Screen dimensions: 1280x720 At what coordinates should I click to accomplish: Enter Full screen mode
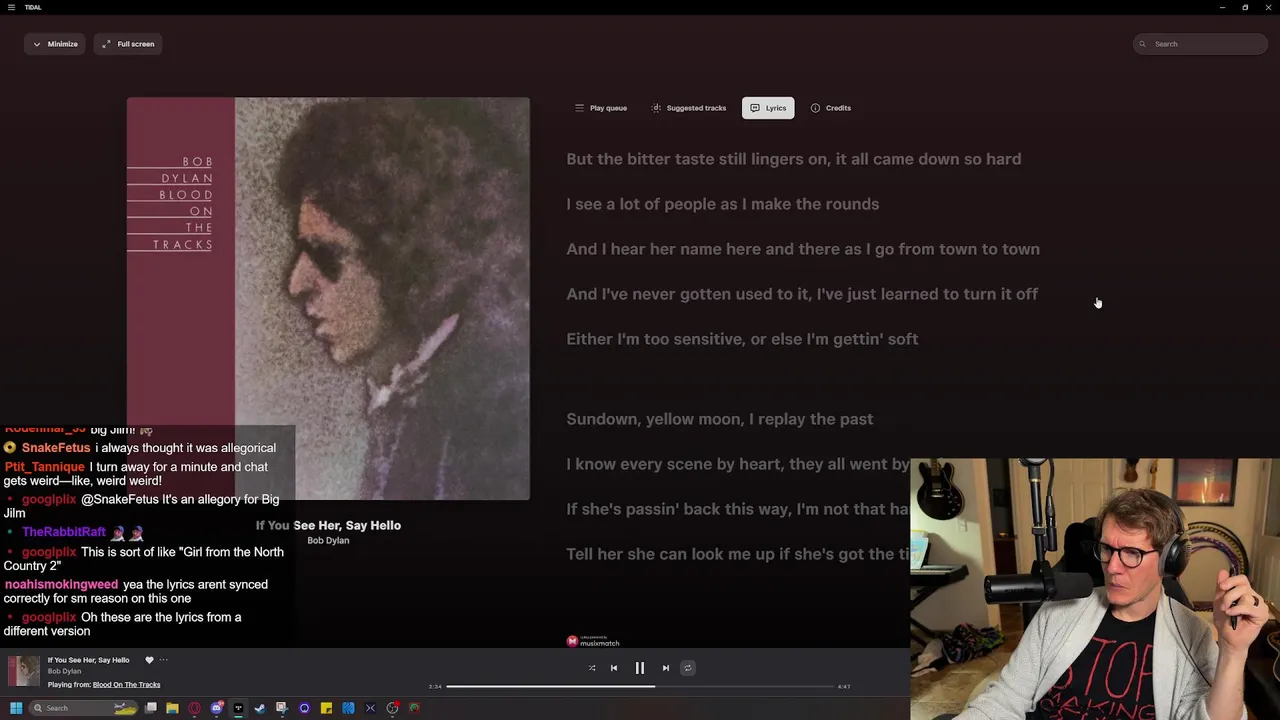click(128, 44)
